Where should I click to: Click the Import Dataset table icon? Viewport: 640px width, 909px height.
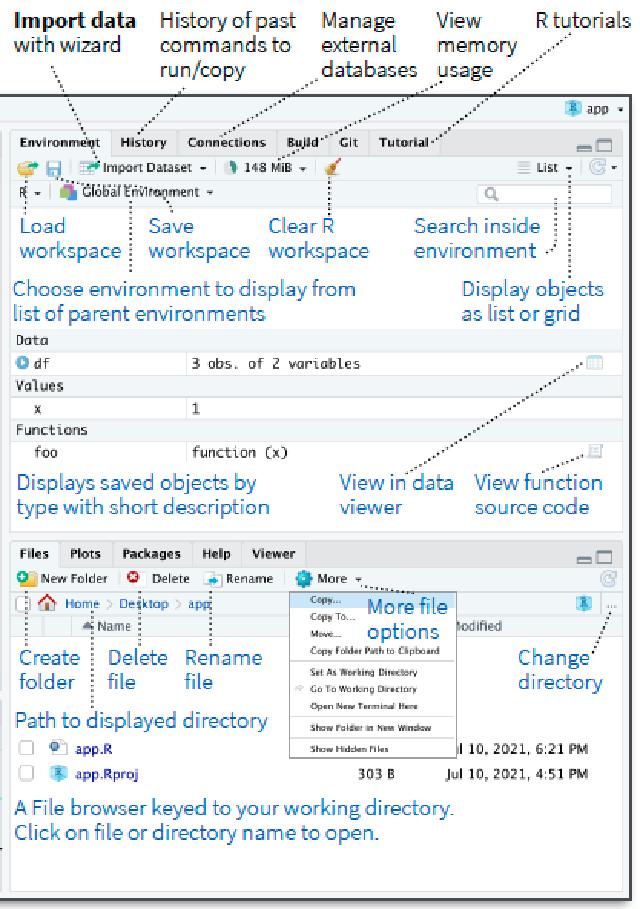pos(89,168)
